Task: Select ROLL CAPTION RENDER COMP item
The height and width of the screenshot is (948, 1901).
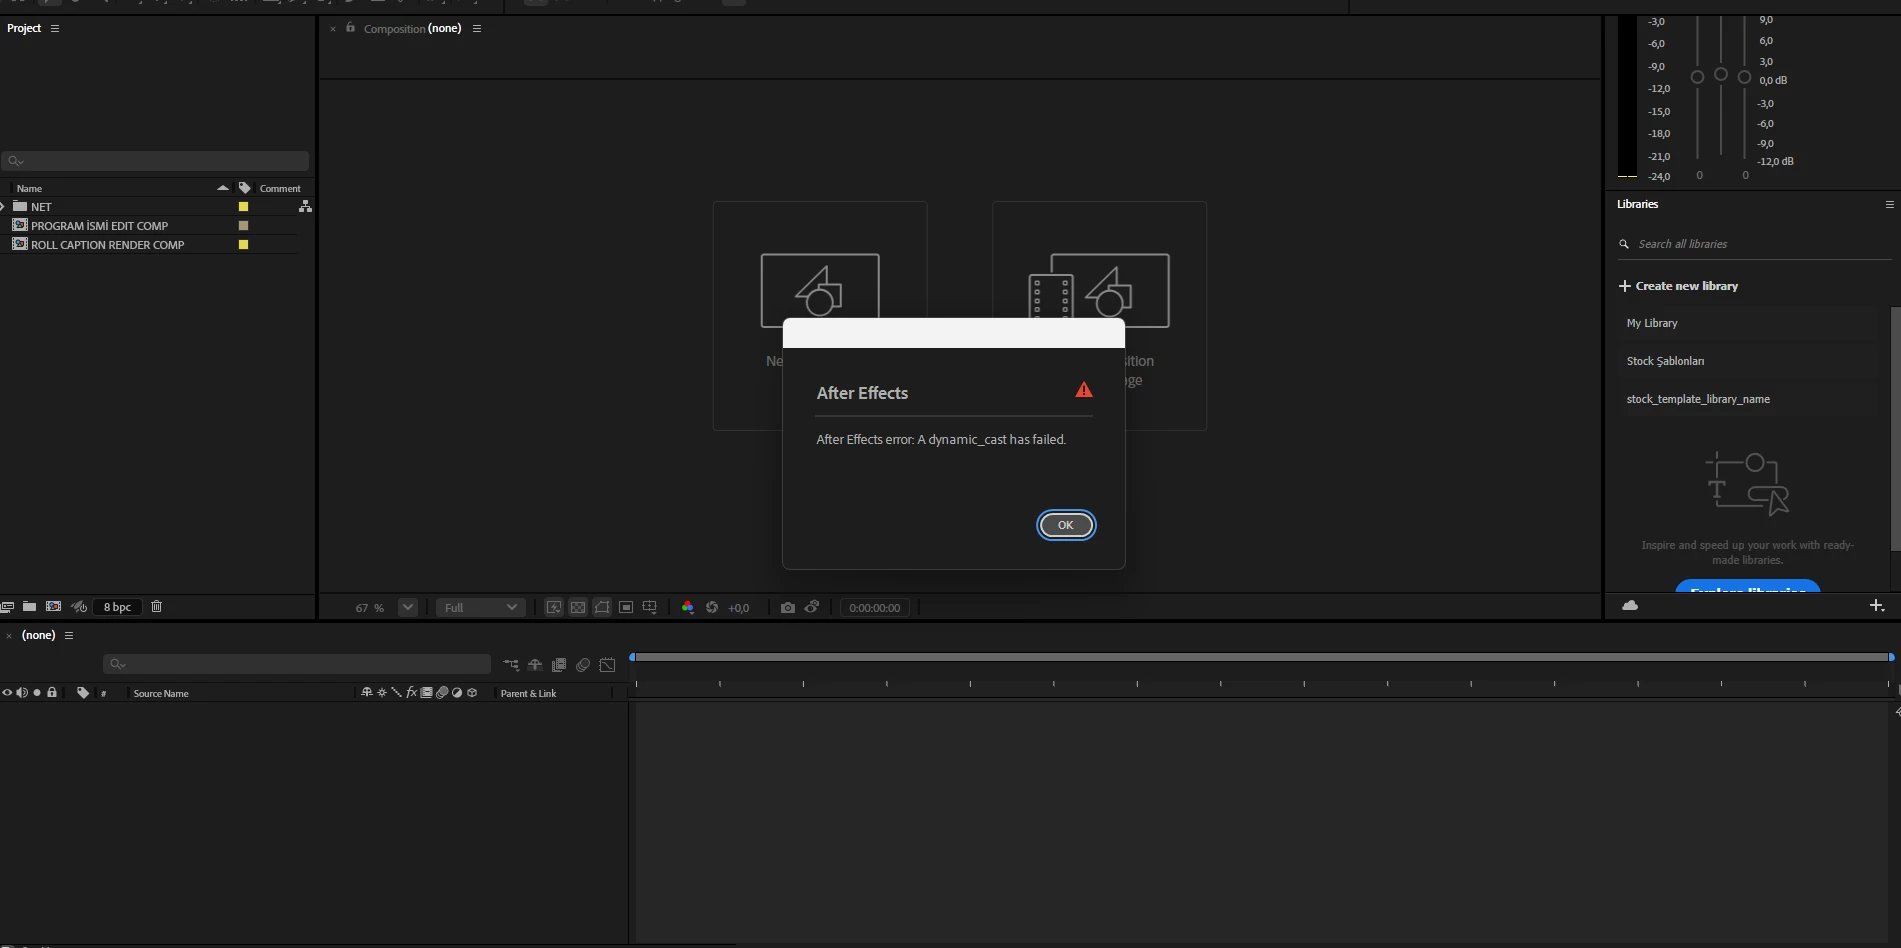Action: pyautogui.click(x=107, y=245)
